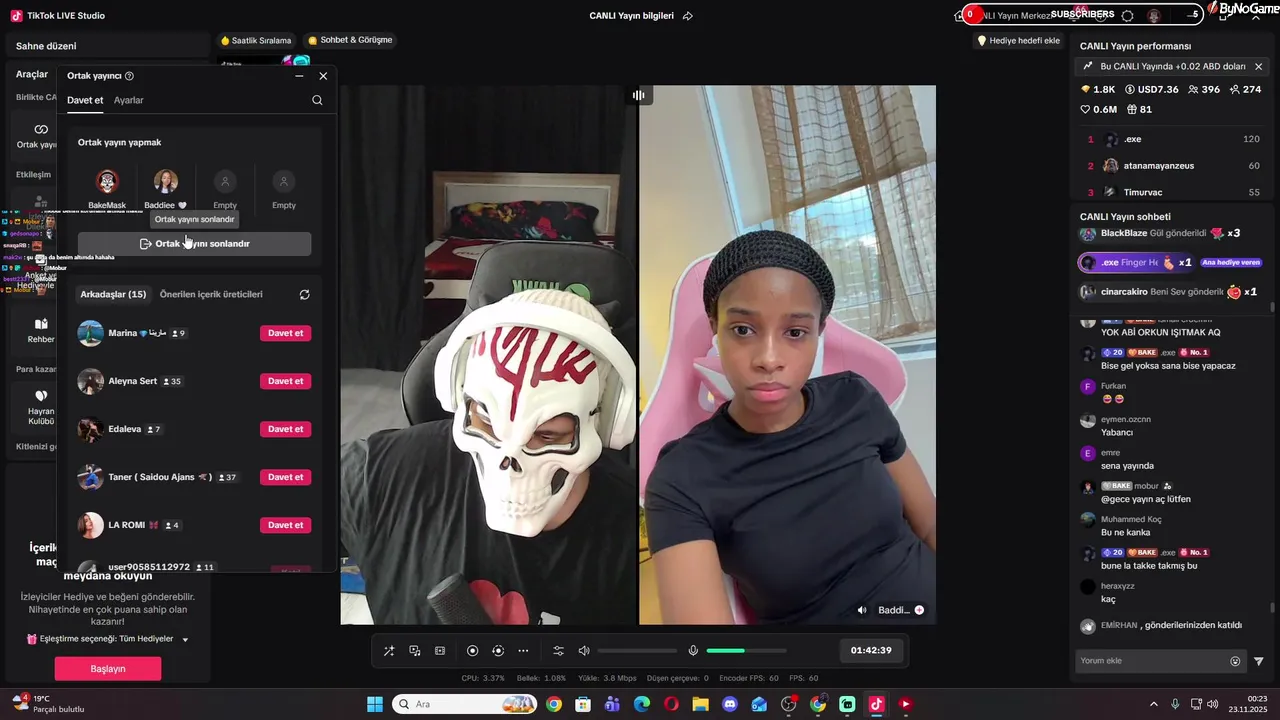Adjust the microphone level slider
Viewport: 1280px width, 720px height.
click(x=745, y=651)
